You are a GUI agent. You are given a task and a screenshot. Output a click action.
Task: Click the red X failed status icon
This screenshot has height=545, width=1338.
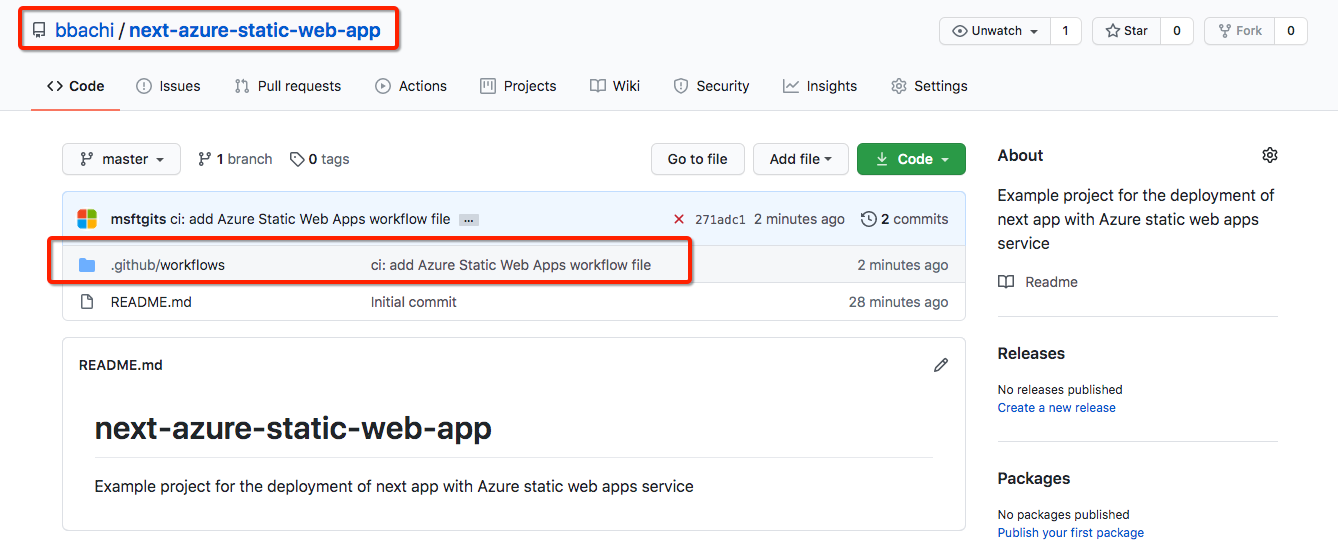click(679, 219)
